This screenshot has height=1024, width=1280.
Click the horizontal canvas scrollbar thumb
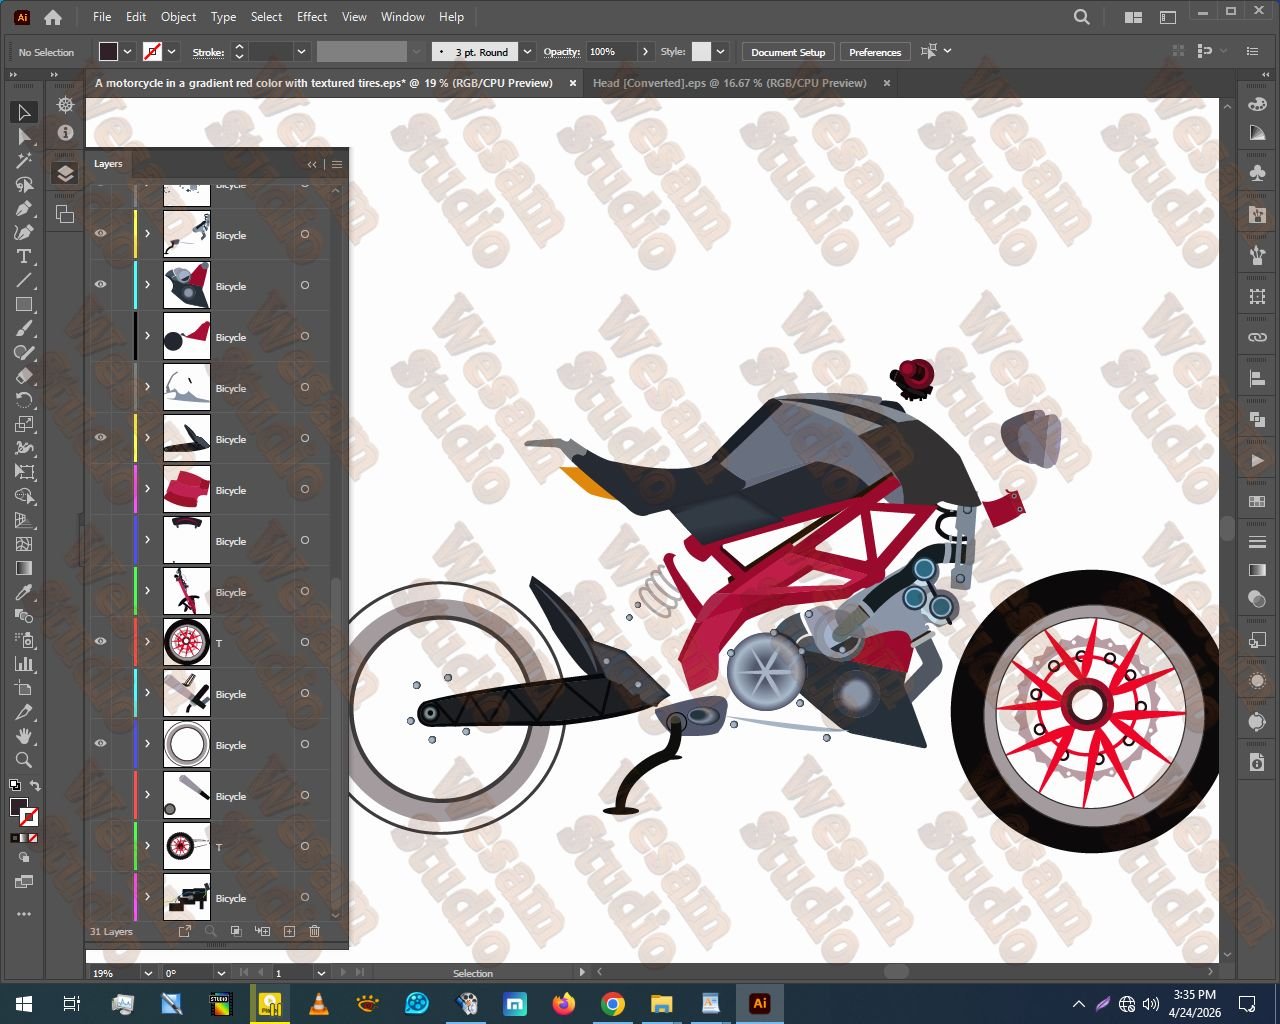click(x=896, y=971)
